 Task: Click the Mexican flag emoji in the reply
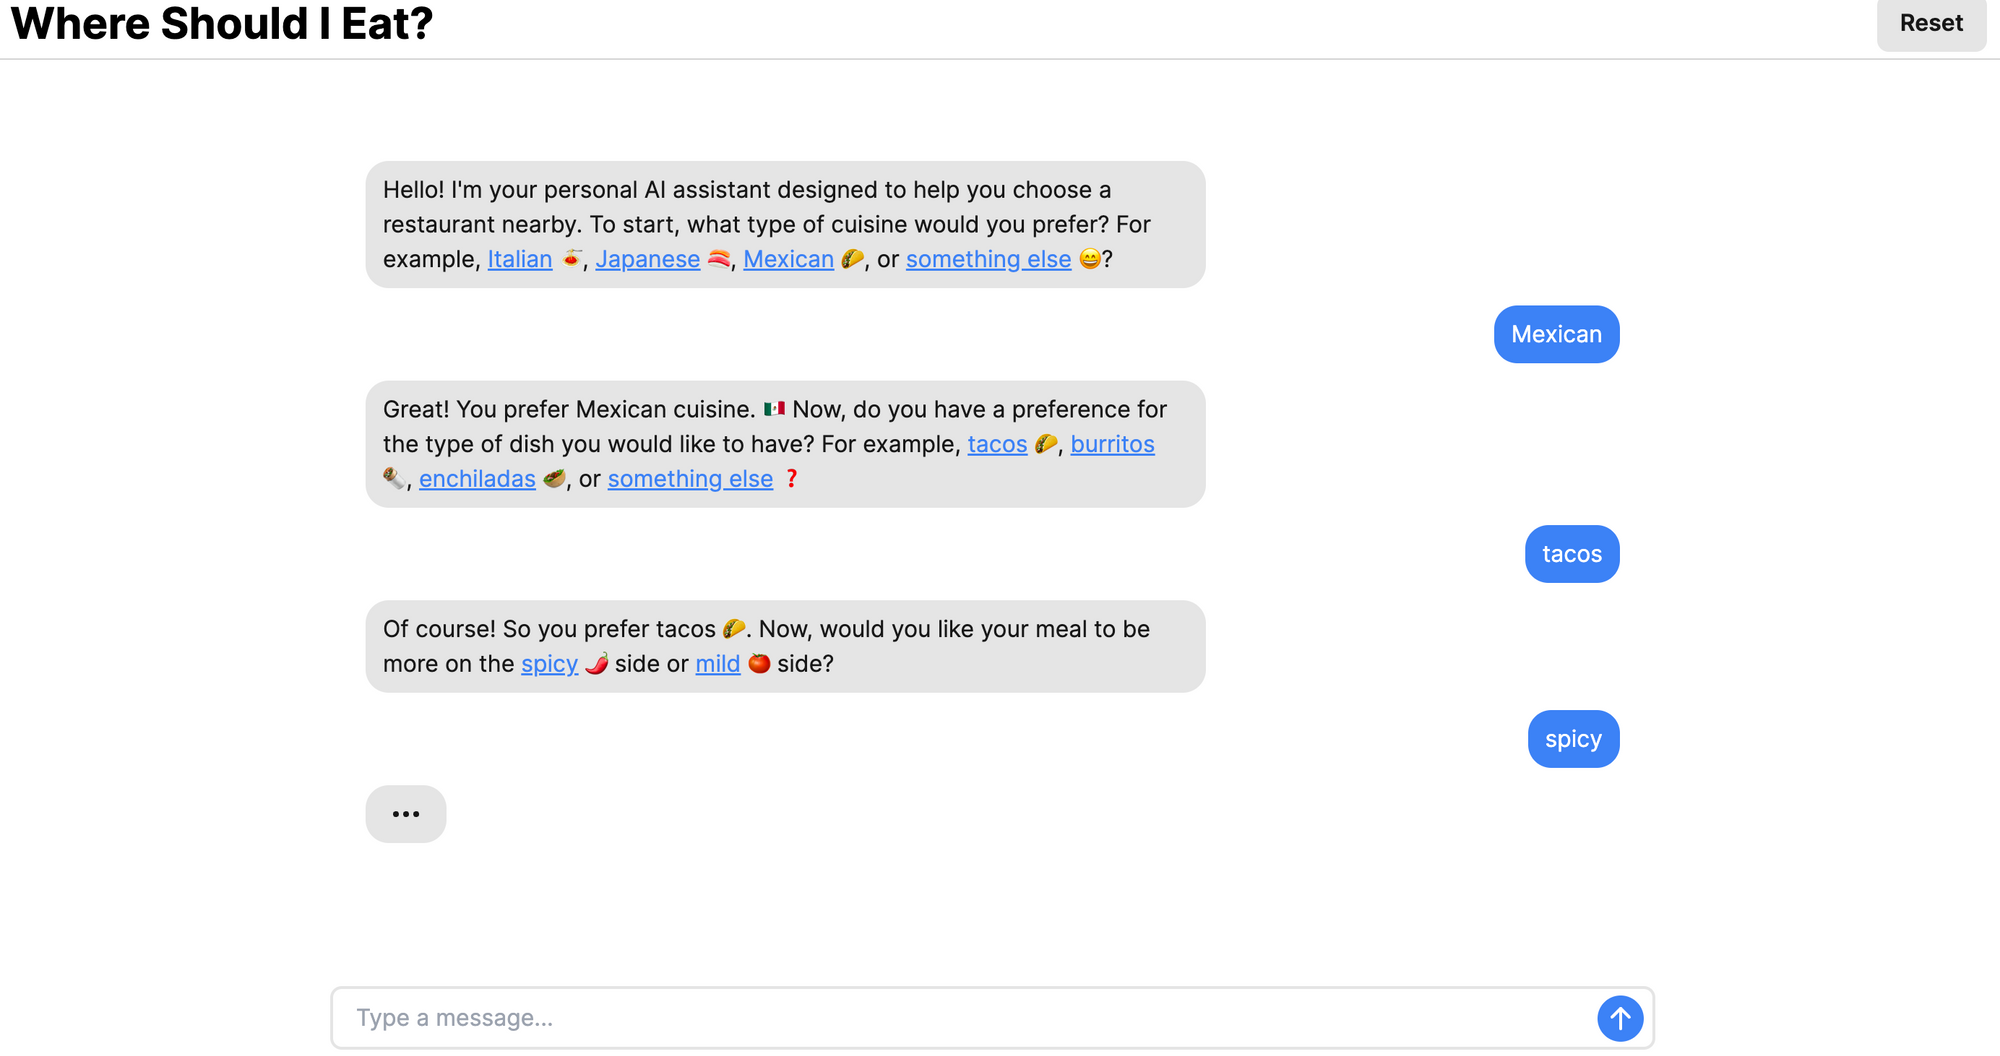click(773, 408)
